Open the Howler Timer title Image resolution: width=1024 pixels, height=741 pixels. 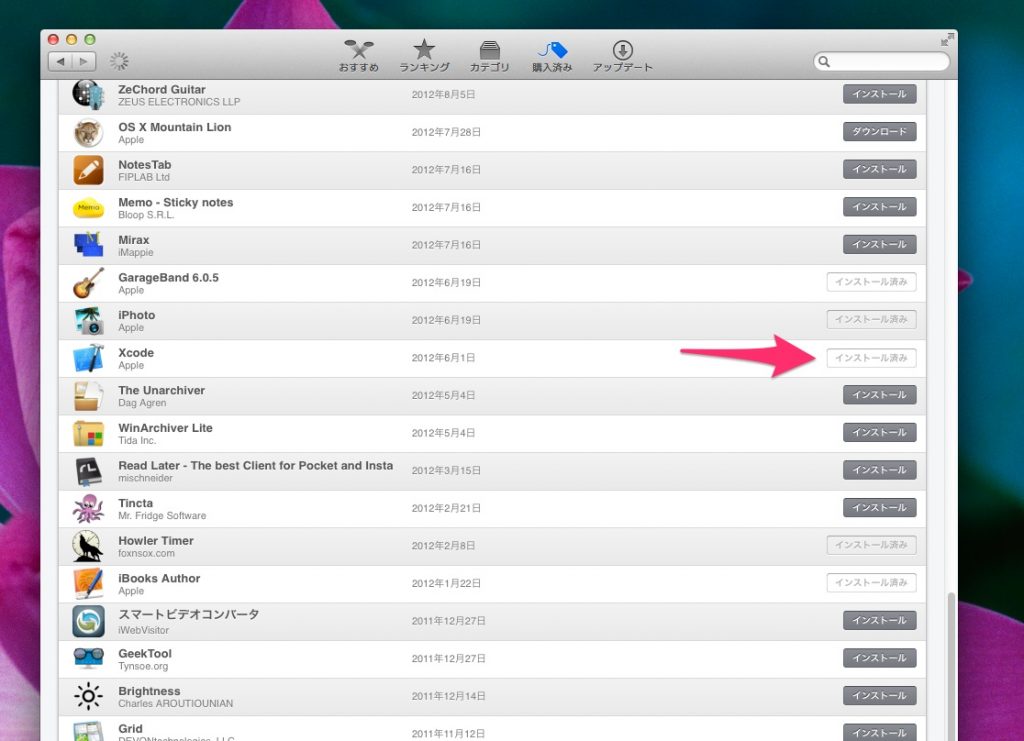[x=156, y=541]
